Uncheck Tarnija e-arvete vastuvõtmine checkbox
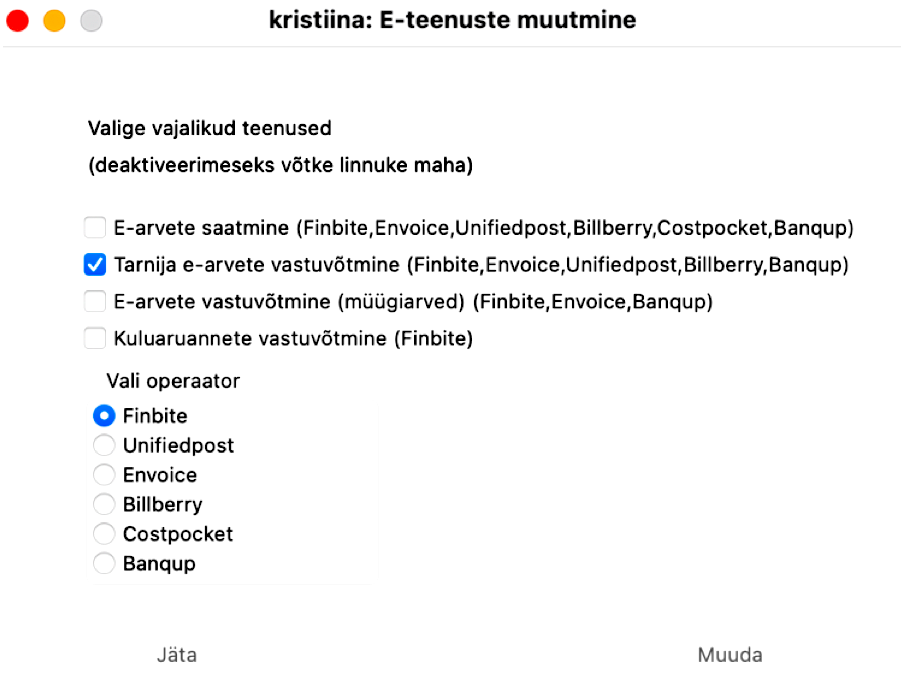Screen dimensions: 901x696 click(95, 264)
